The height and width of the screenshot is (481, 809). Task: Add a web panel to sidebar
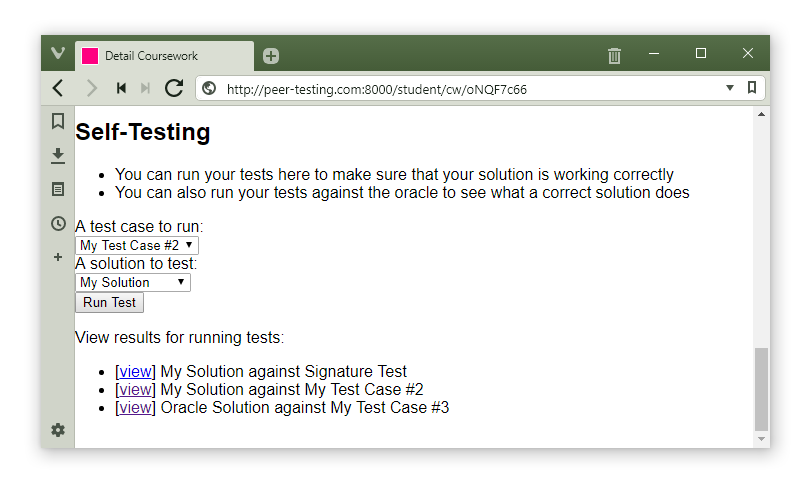58,257
